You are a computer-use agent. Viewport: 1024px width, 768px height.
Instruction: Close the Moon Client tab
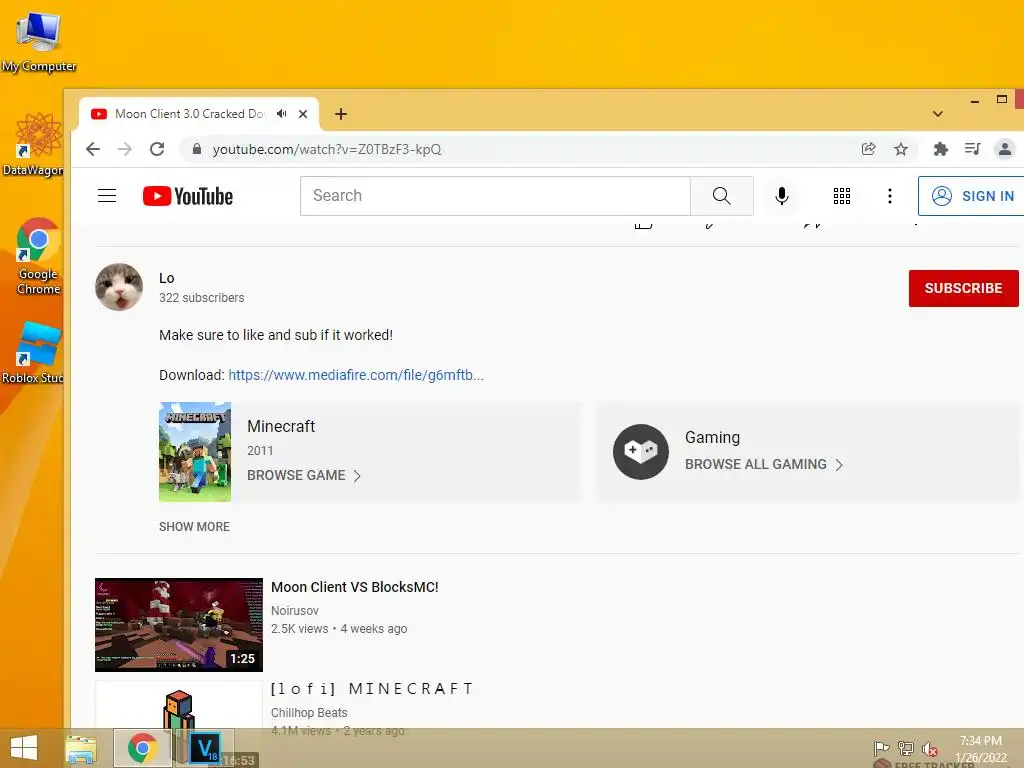(303, 114)
